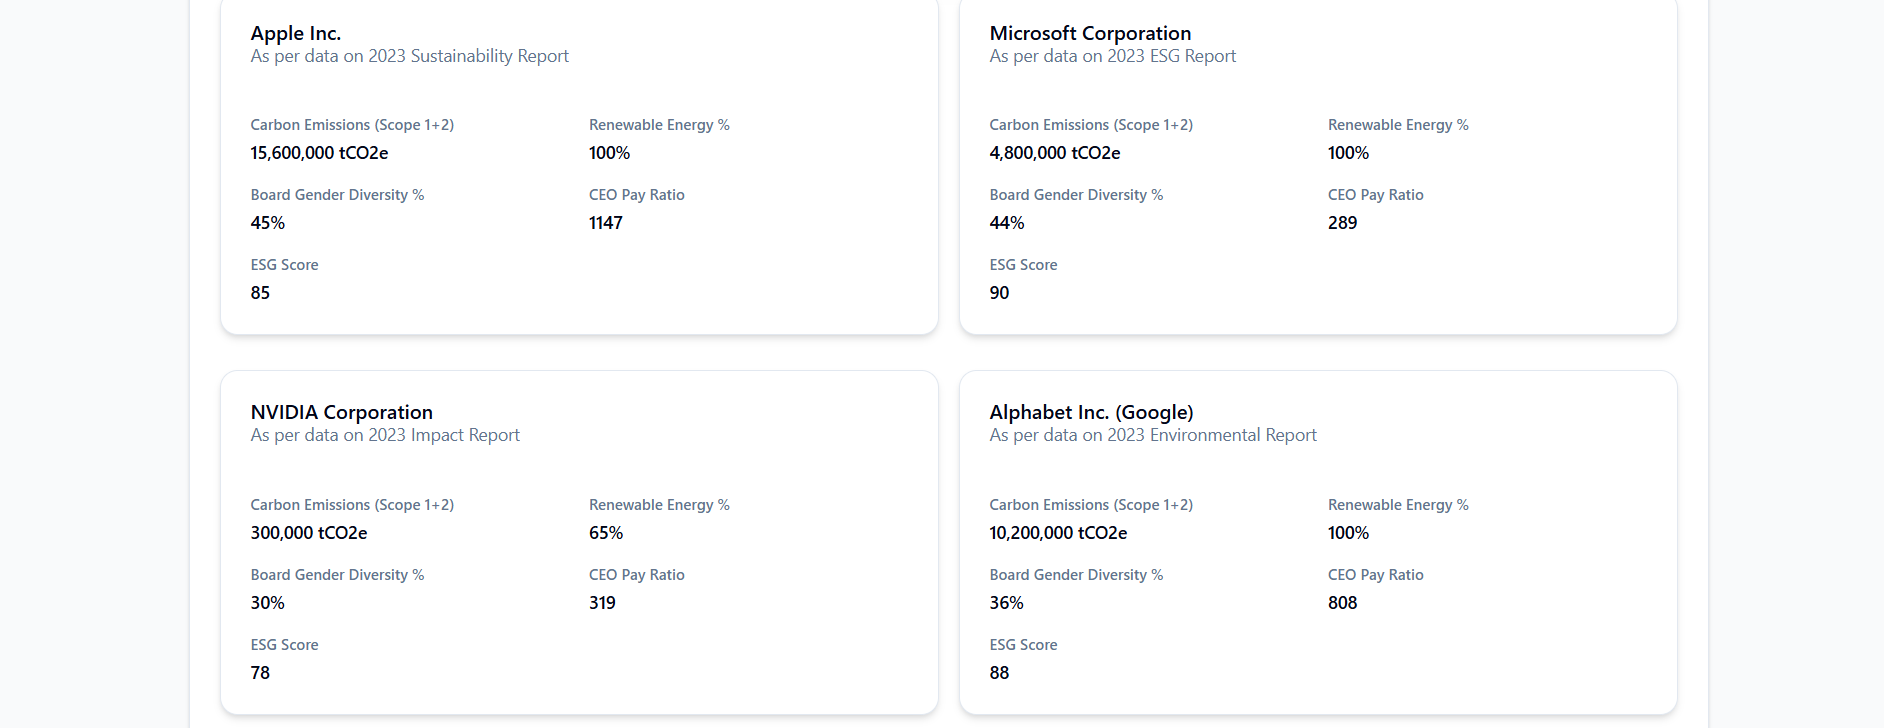Click Microsoft's CEO Pay Ratio value 289
This screenshot has width=1884, height=728.
tap(1342, 223)
